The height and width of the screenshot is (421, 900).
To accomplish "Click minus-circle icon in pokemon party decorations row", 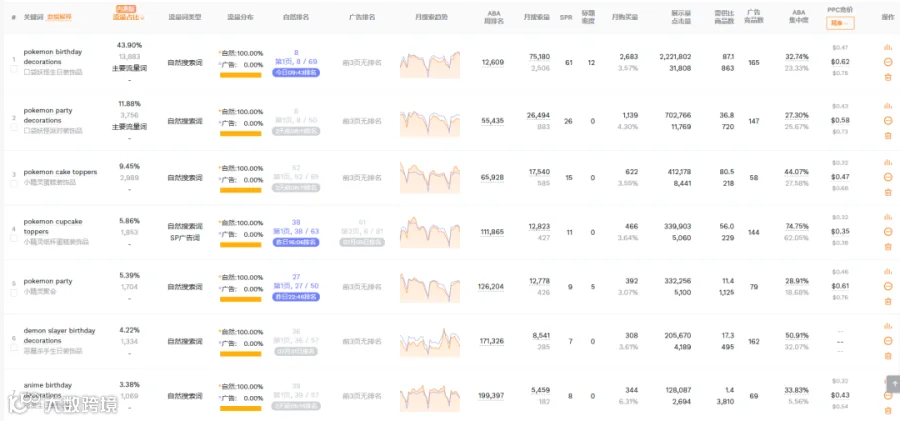I will 888,121.
